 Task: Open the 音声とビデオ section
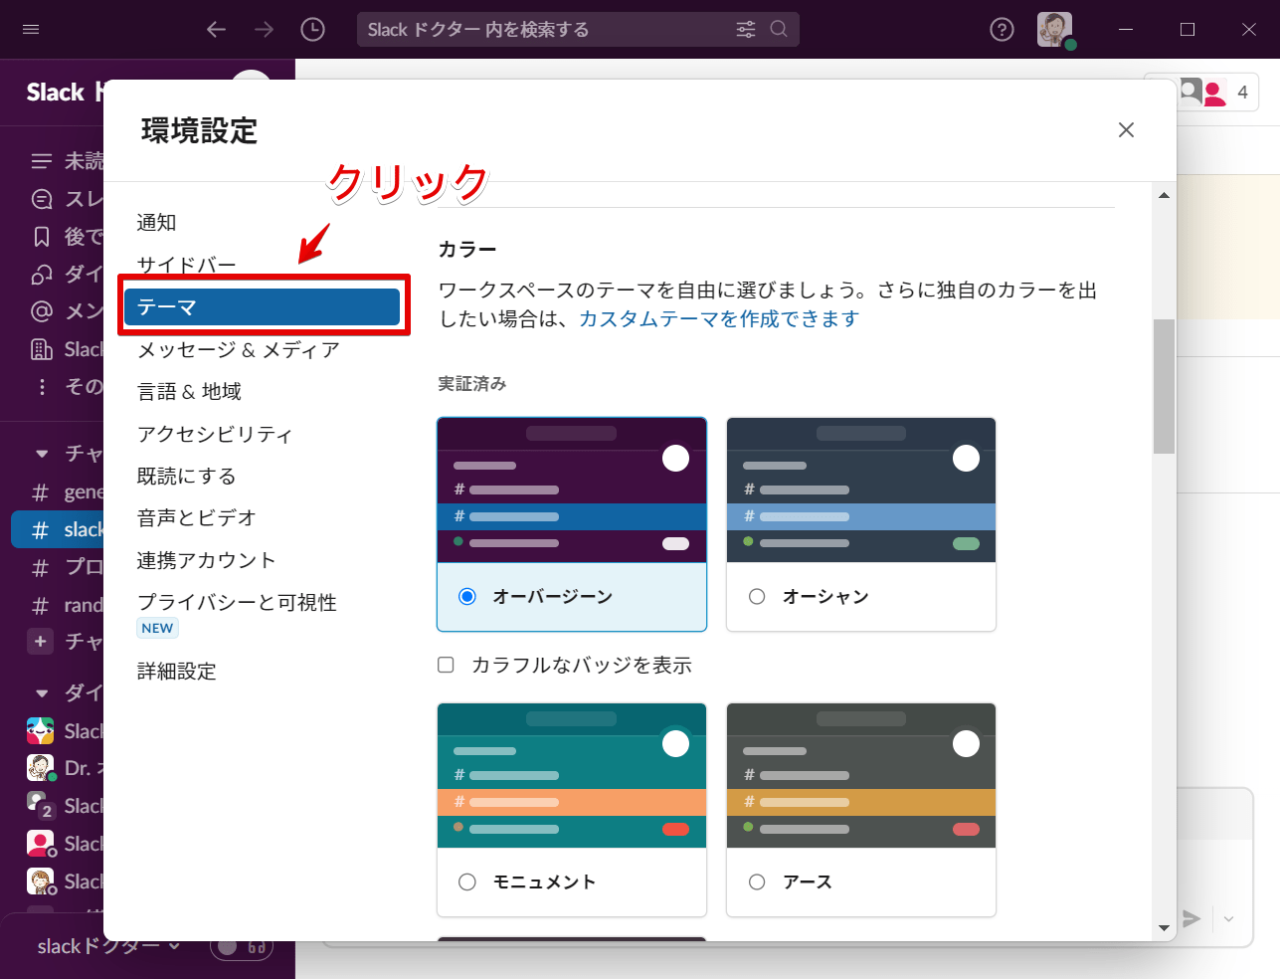coord(196,518)
